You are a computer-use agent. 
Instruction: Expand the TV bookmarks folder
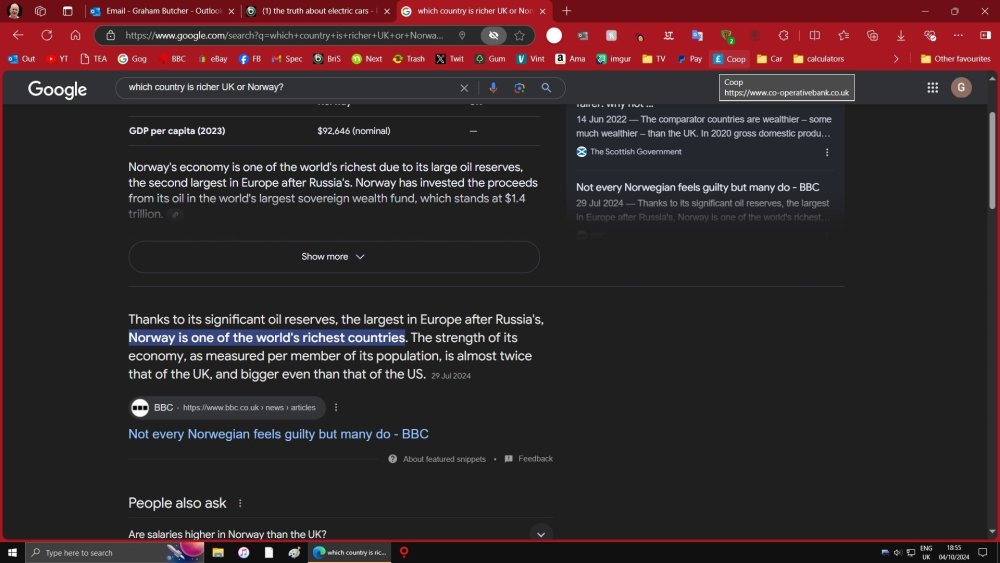(x=654, y=59)
